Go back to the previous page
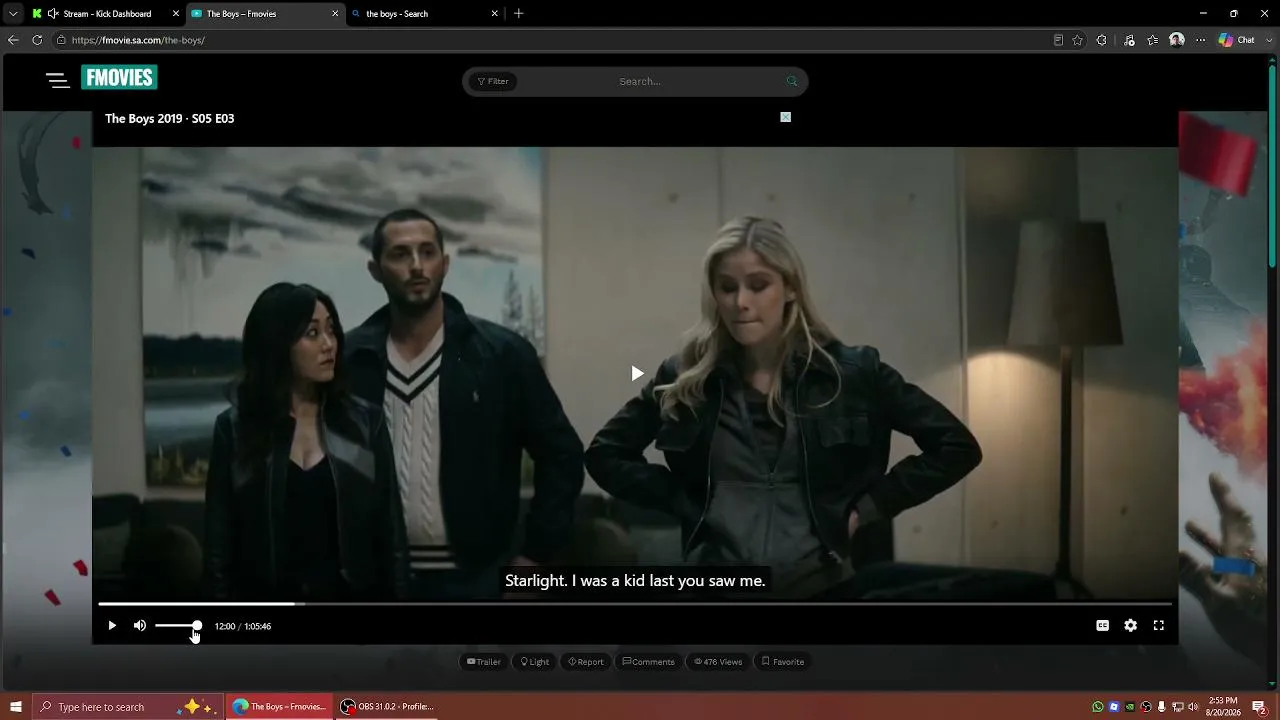This screenshot has height=720, width=1280. [13, 40]
